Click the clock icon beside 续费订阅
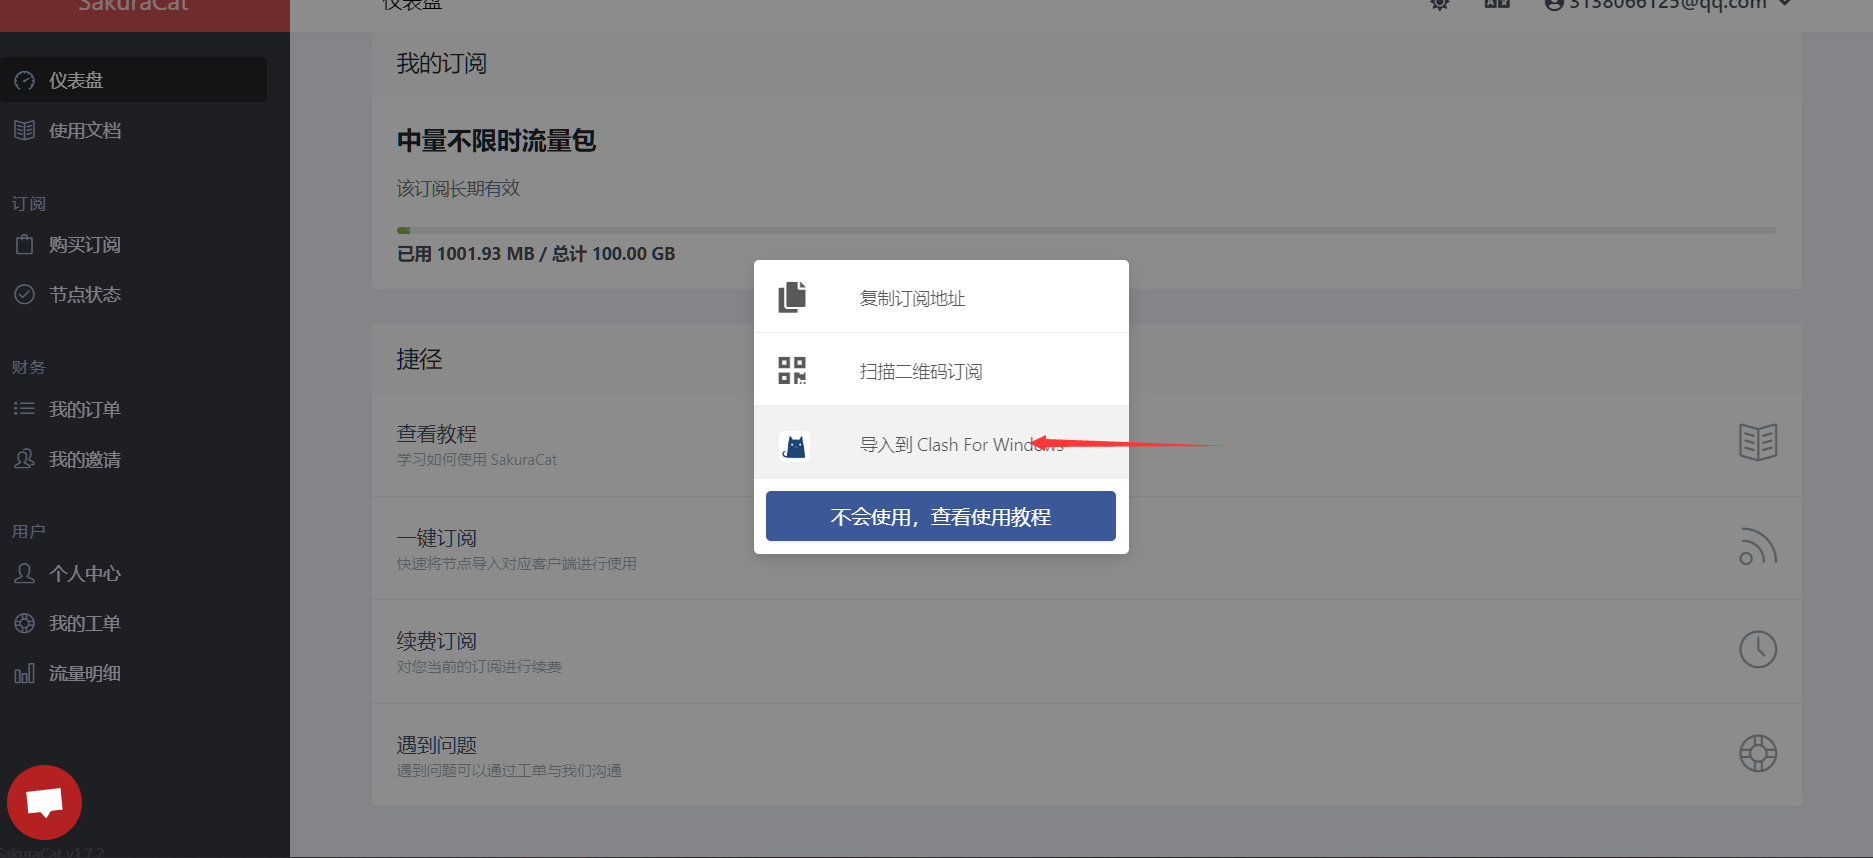The height and width of the screenshot is (858, 1873). click(x=1757, y=650)
